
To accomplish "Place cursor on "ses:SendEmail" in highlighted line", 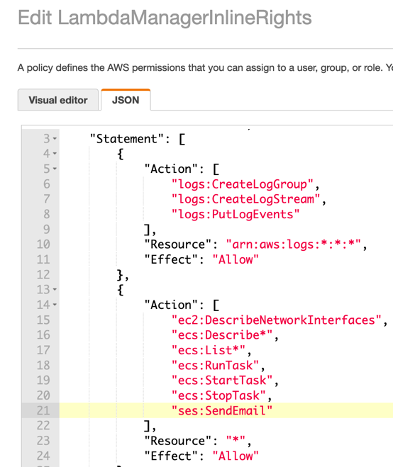I will tap(222, 410).
